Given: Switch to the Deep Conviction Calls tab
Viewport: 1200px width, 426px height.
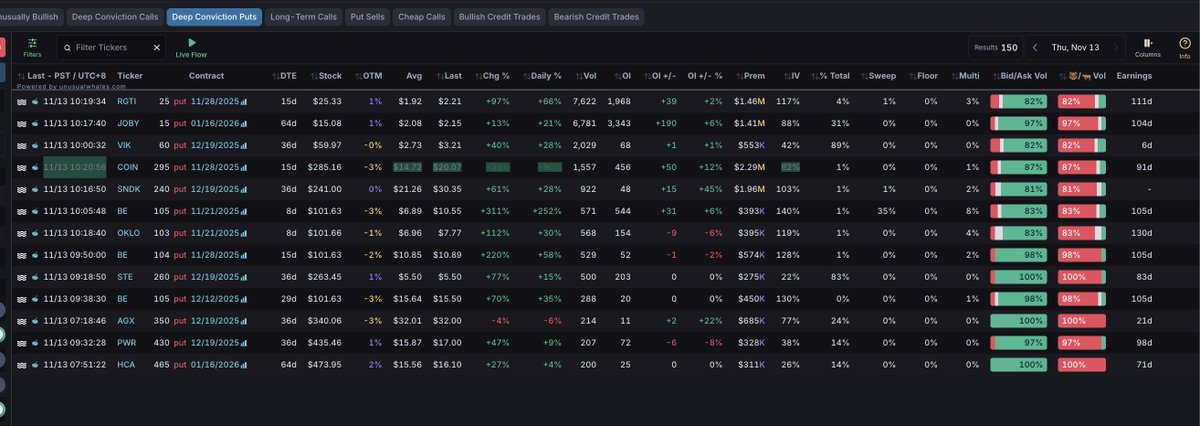Looking at the screenshot, I should tap(115, 17).
